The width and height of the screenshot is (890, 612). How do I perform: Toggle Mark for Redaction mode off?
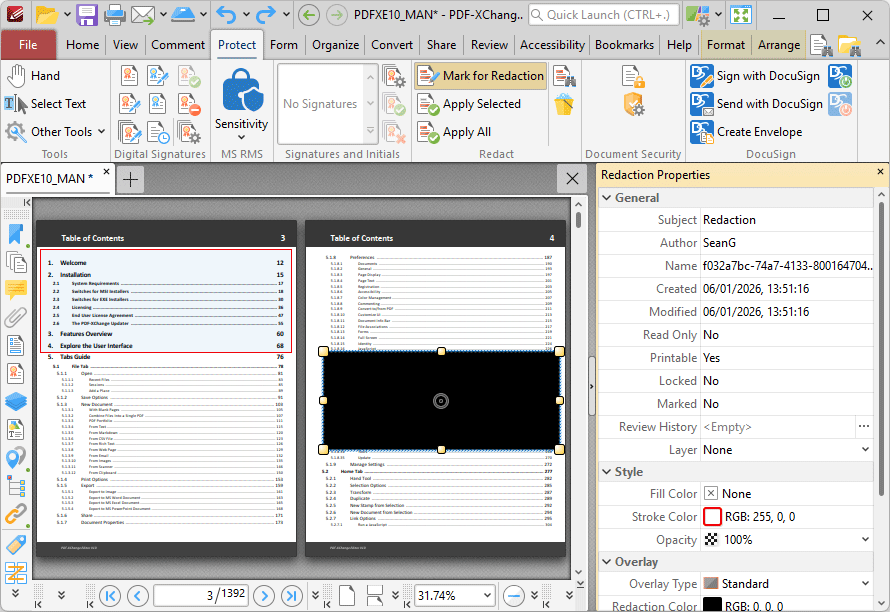tap(479, 75)
